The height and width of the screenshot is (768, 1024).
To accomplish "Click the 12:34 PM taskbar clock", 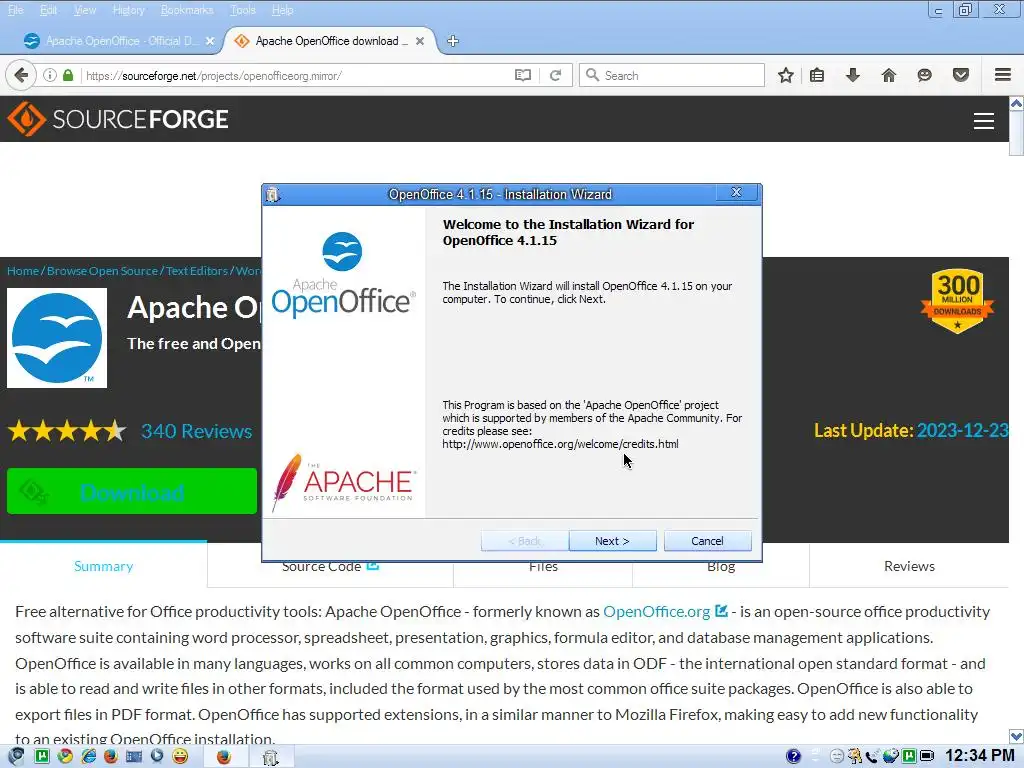I will (980, 756).
